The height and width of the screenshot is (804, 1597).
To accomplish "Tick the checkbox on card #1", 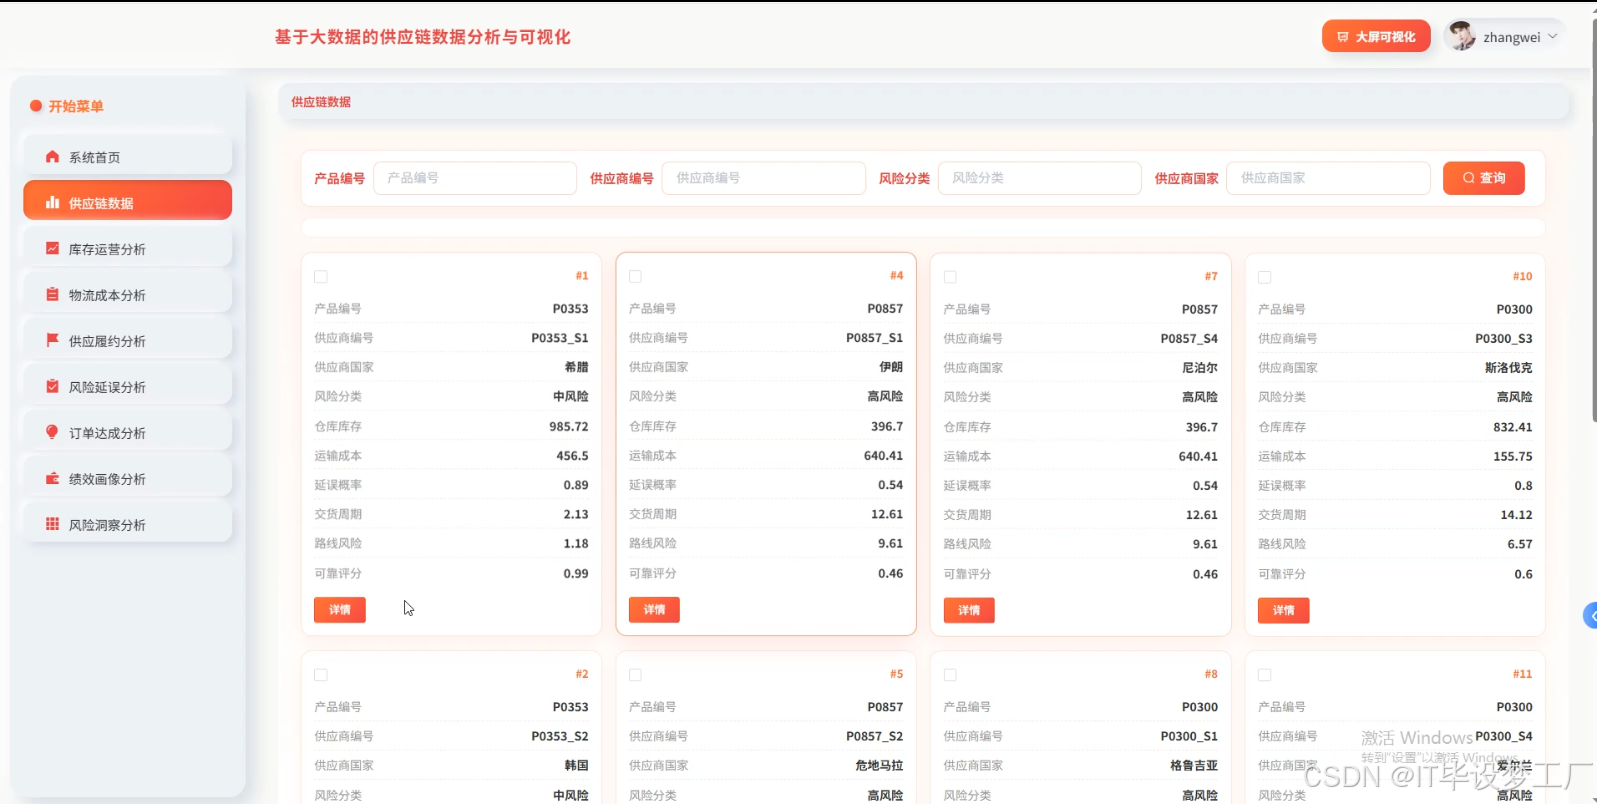I will [x=321, y=277].
